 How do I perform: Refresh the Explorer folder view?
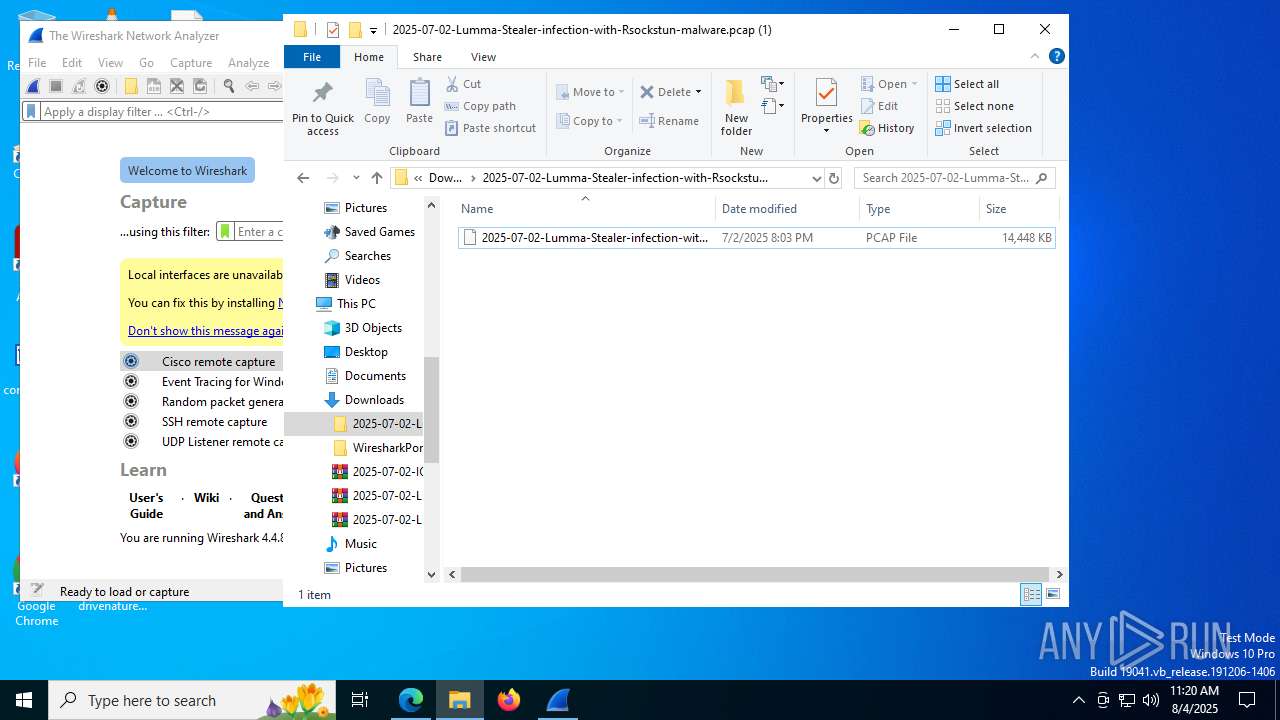tap(834, 178)
